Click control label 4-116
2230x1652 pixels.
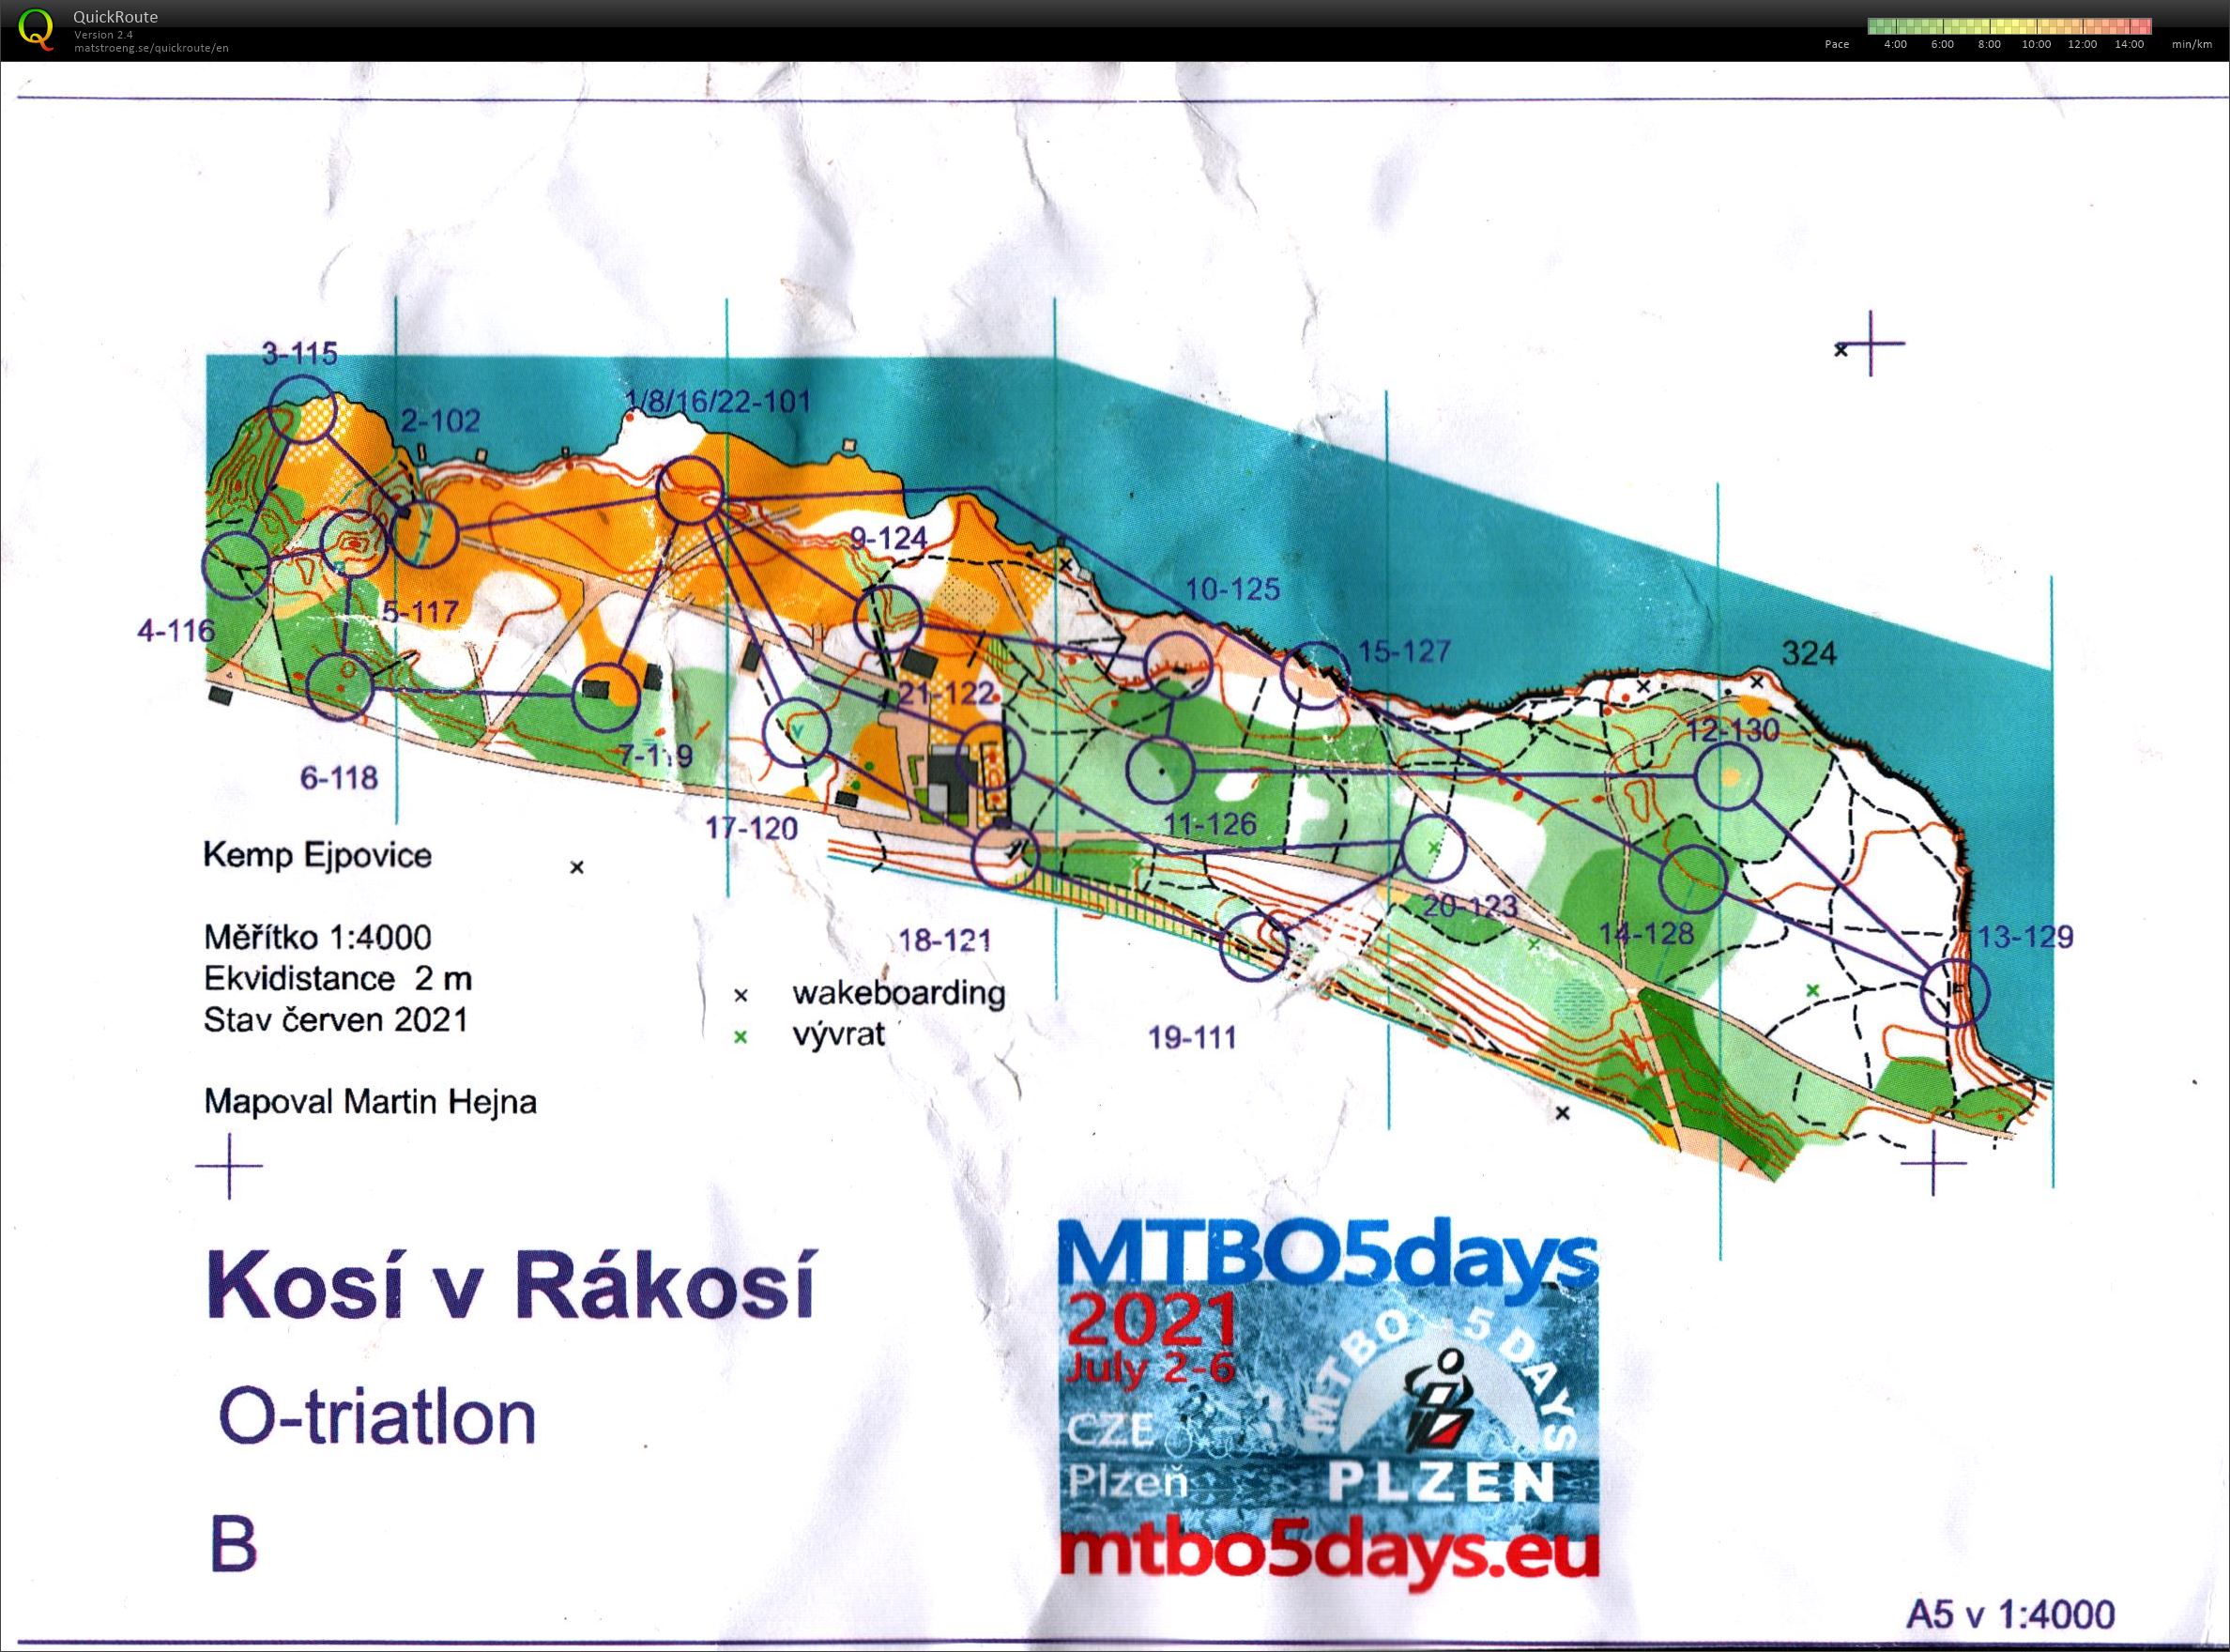(x=176, y=631)
